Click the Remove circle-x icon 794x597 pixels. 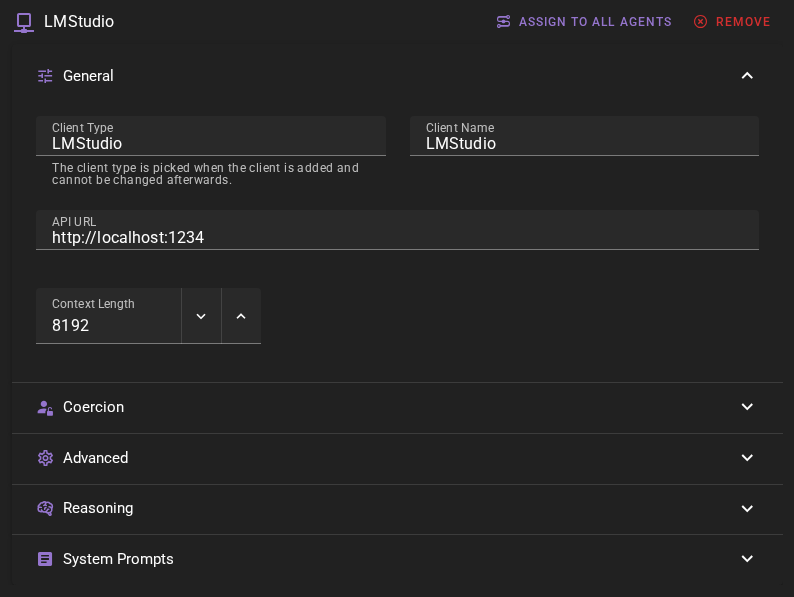click(700, 22)
